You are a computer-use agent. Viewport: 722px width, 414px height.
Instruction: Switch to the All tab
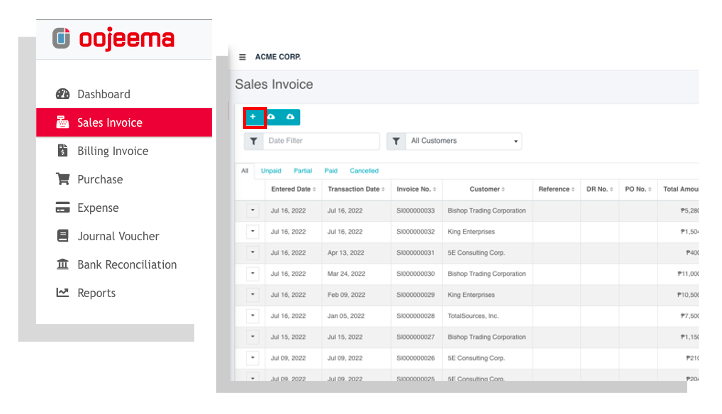click(x=245, y=171)
